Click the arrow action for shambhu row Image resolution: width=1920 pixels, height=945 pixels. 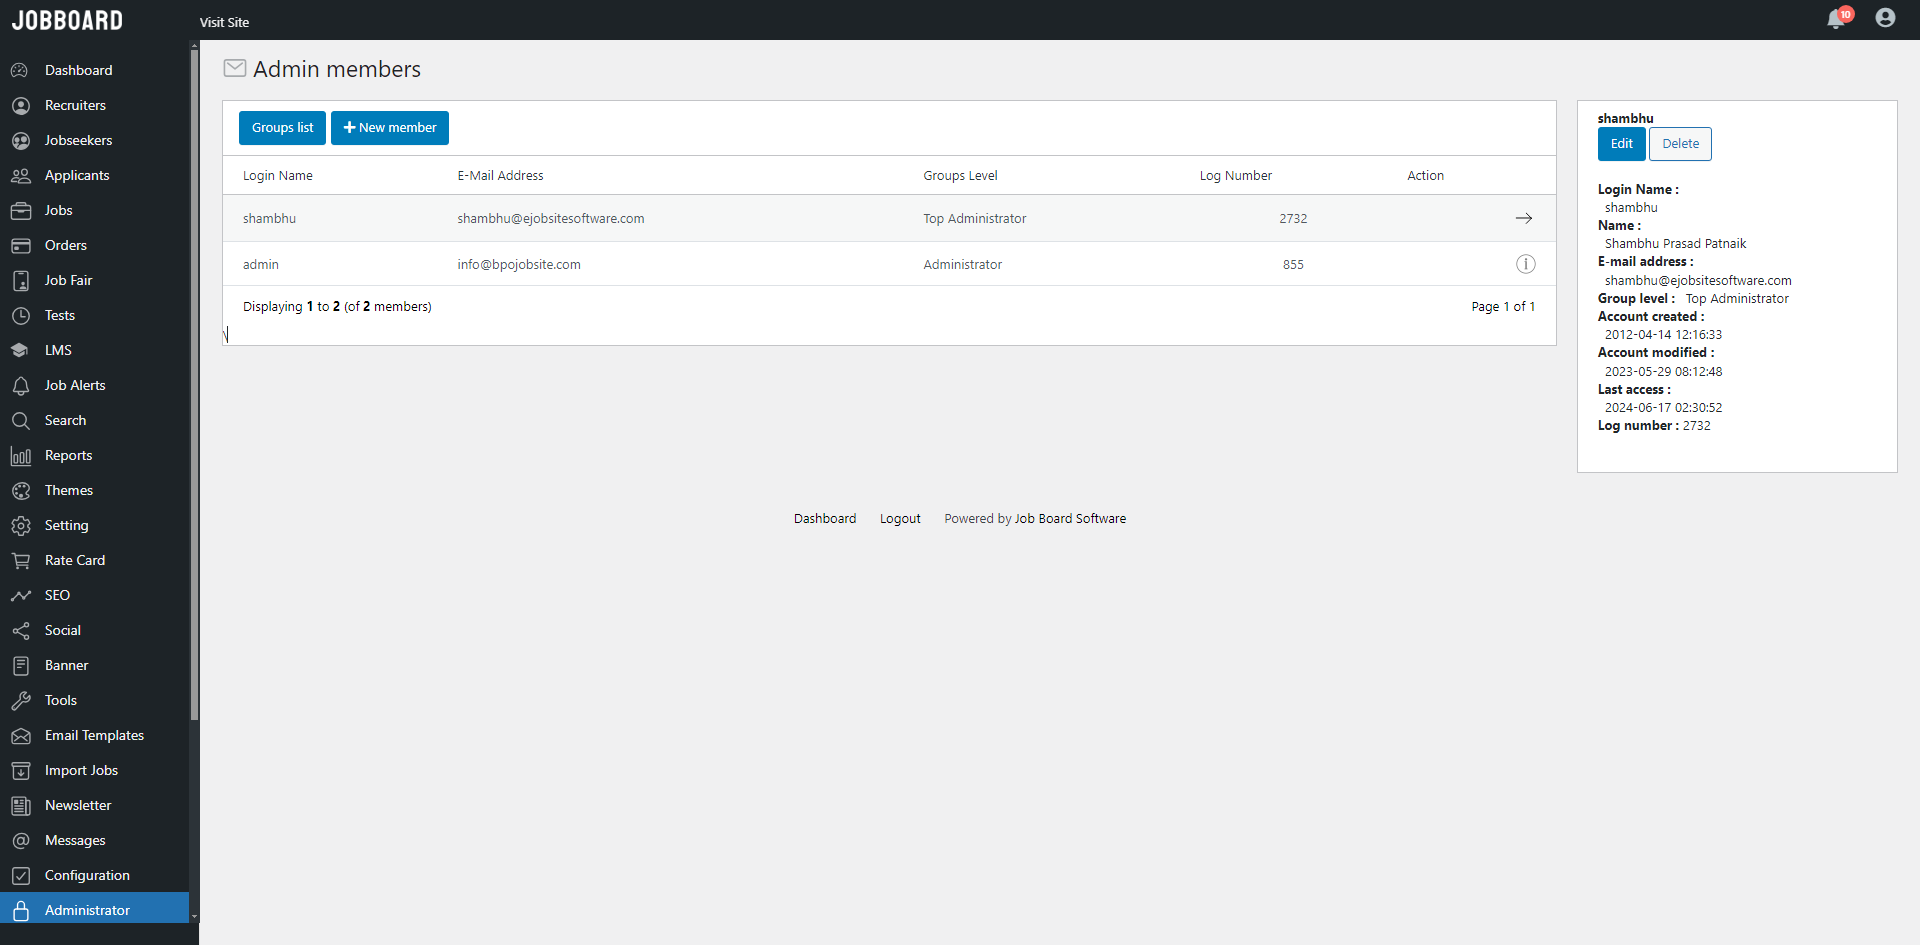[x=1524, y=218]
